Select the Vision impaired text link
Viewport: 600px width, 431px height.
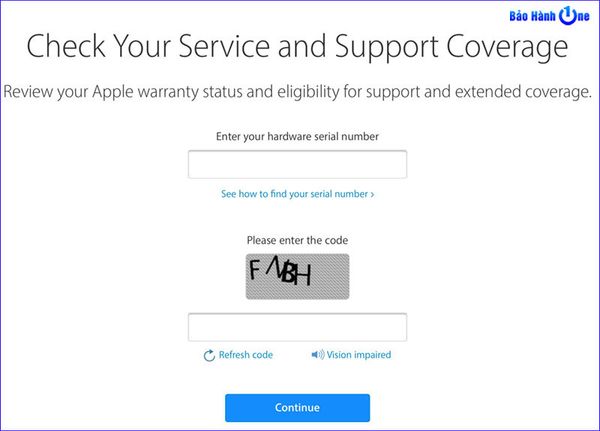pyautogui.click(x=358, y=355)
